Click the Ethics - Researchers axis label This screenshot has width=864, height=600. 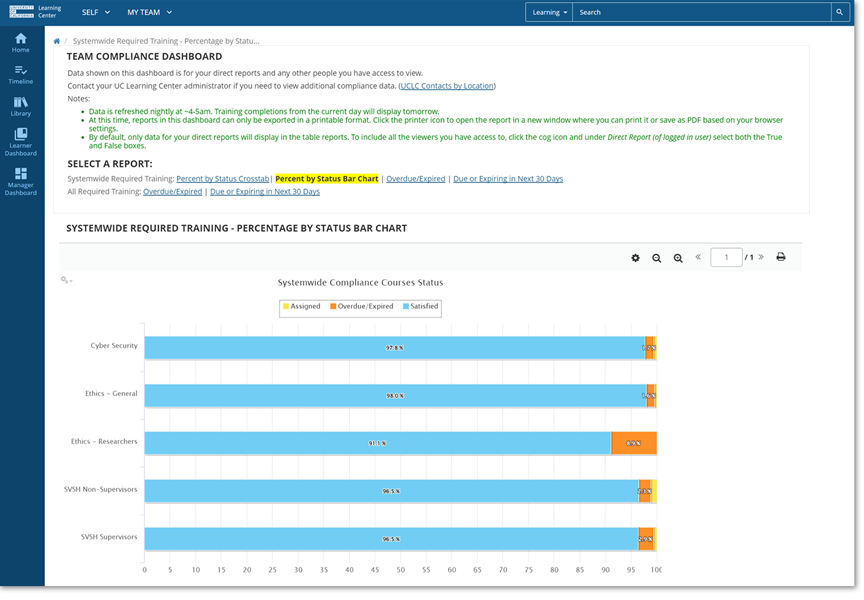tap(104, 442)
